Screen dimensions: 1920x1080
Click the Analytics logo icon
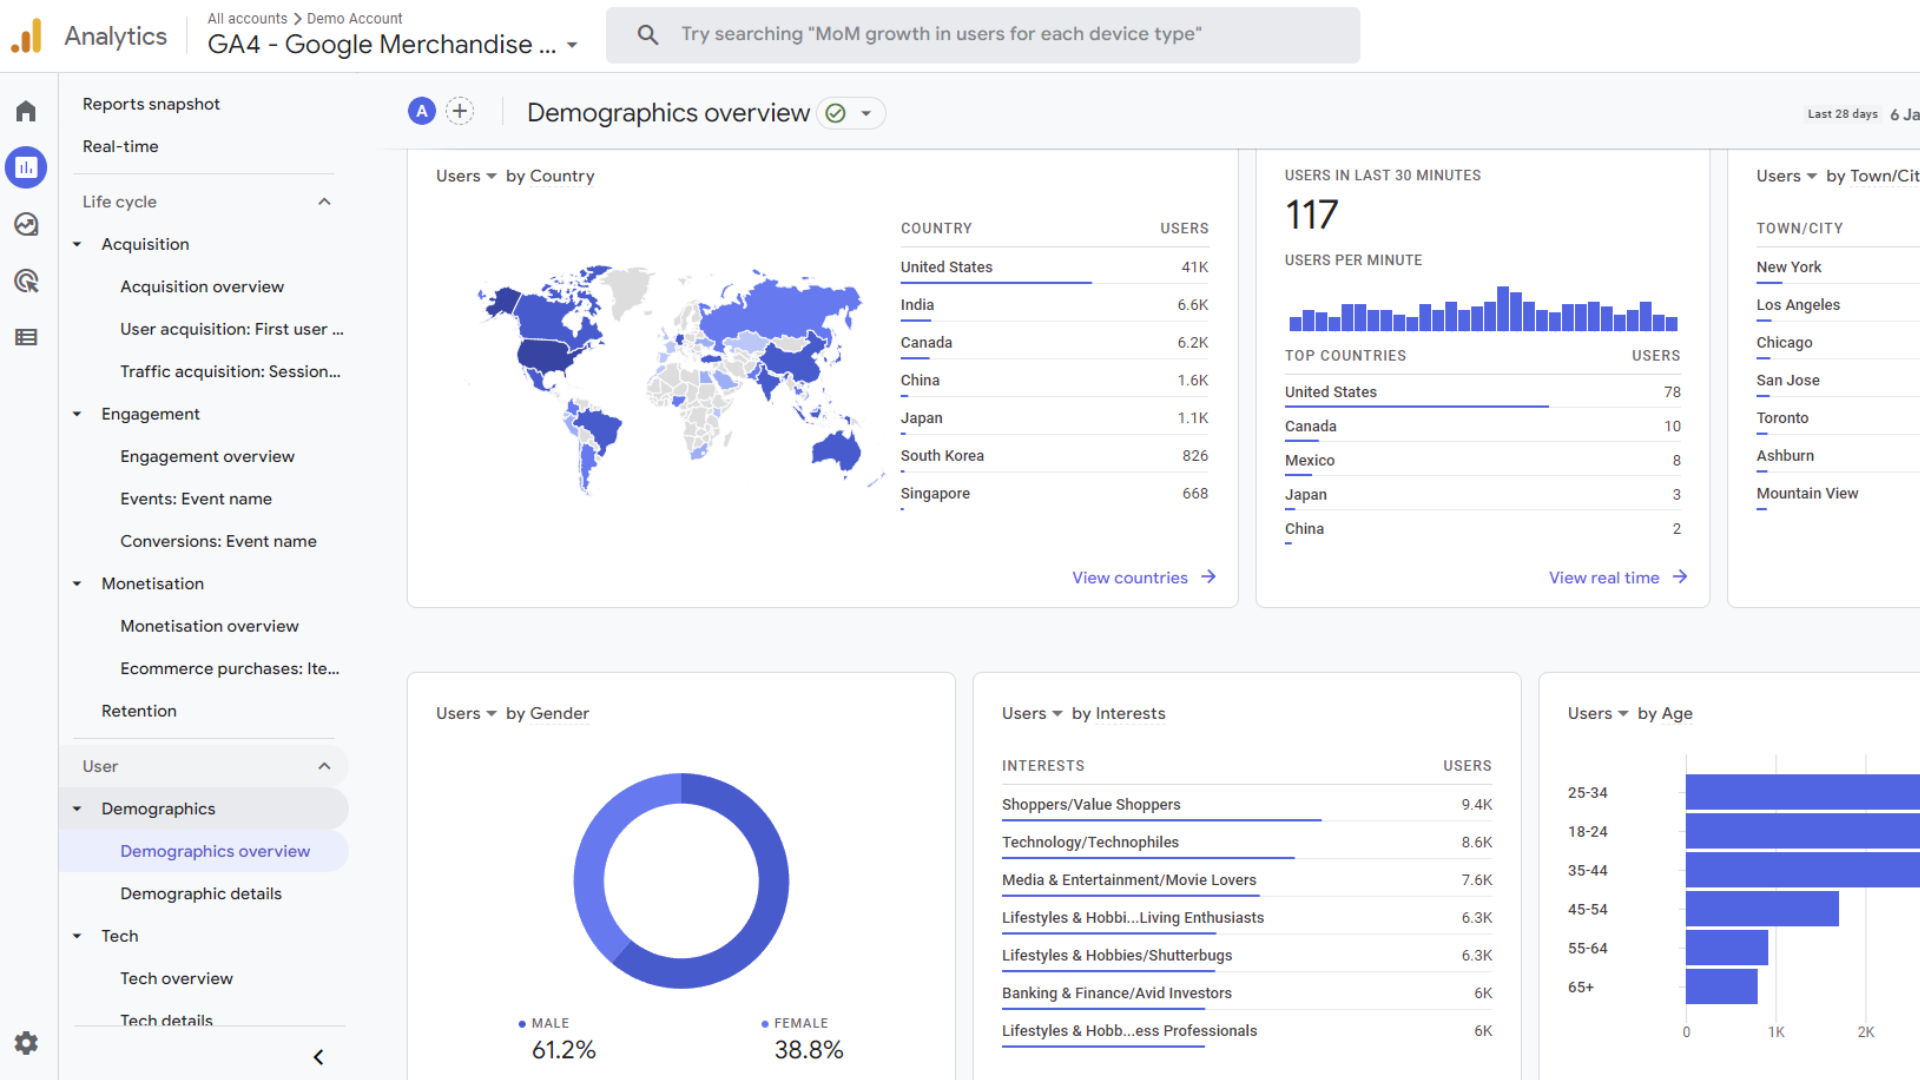click(27, 36)
